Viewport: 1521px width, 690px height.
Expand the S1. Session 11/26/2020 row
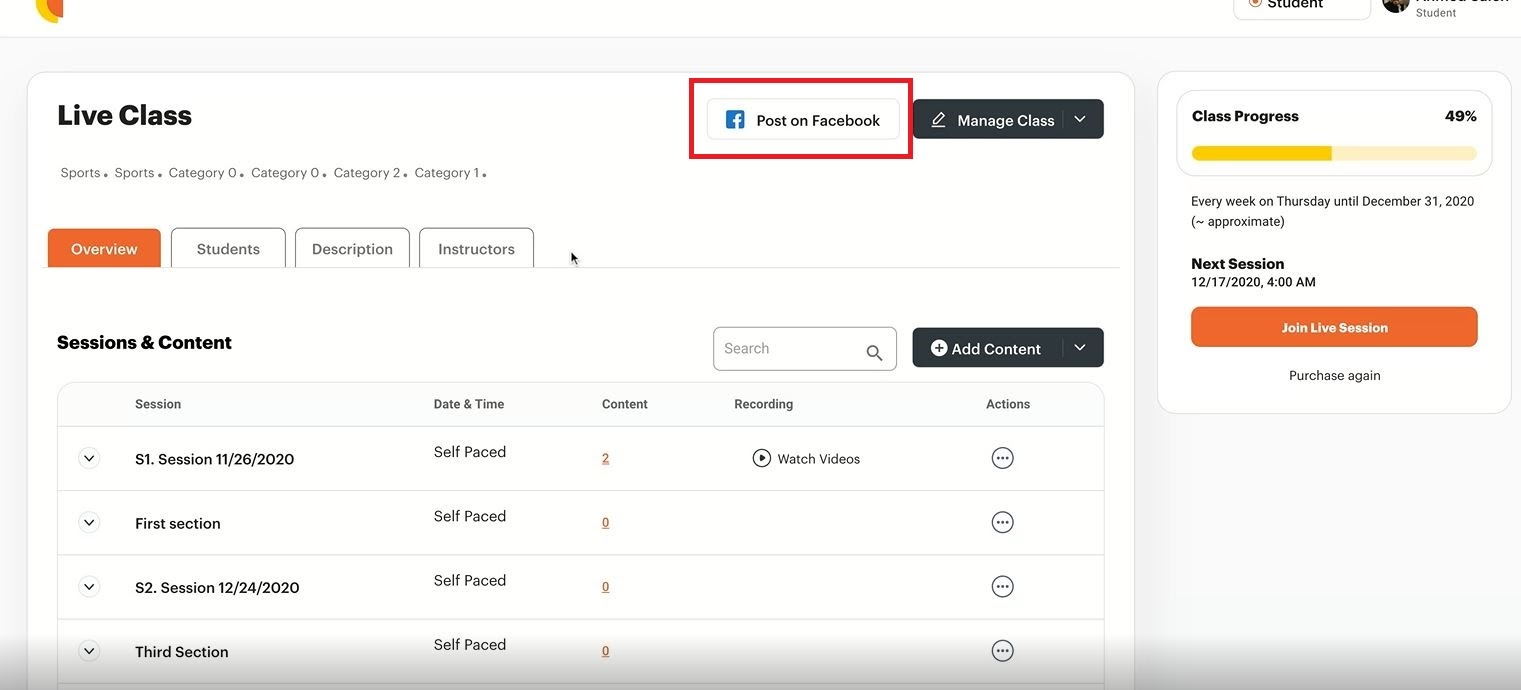pyautogui.click(x=89, y=458)
